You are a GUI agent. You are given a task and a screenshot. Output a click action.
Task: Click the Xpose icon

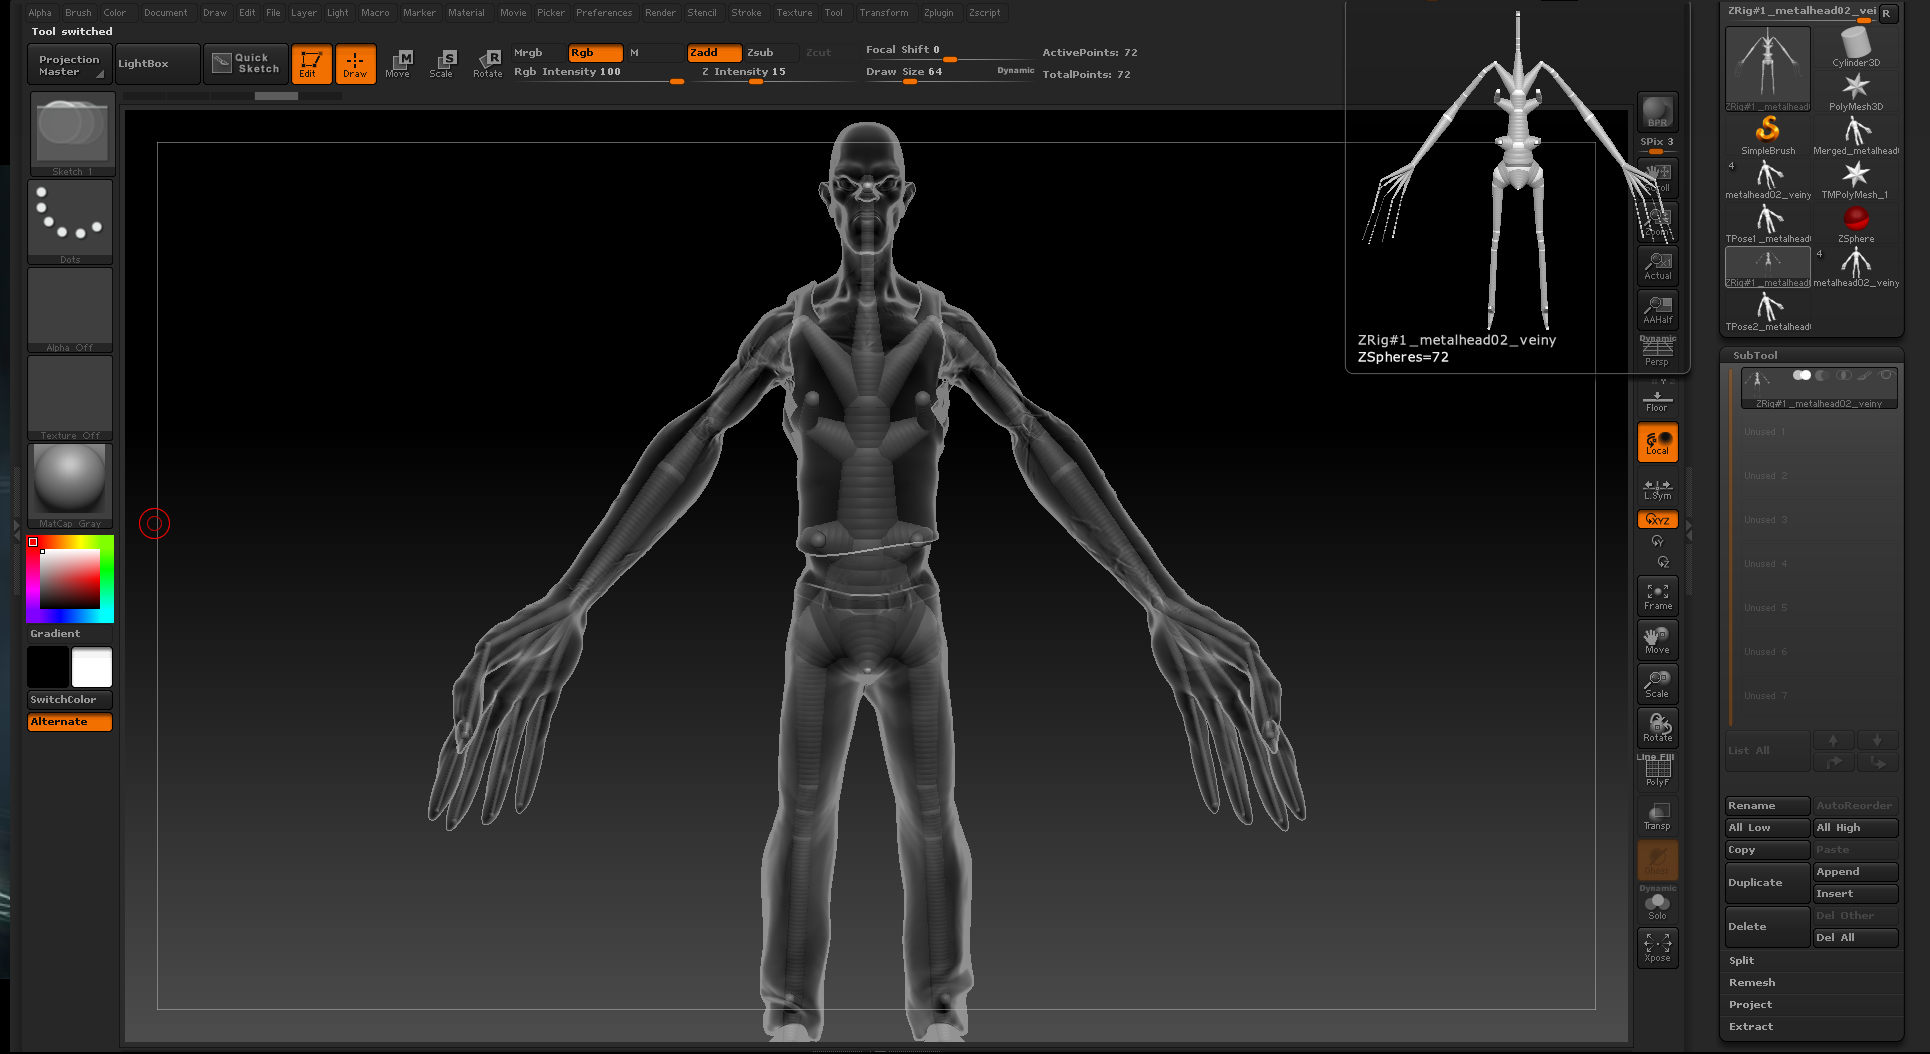click(x=1657, y=947)
